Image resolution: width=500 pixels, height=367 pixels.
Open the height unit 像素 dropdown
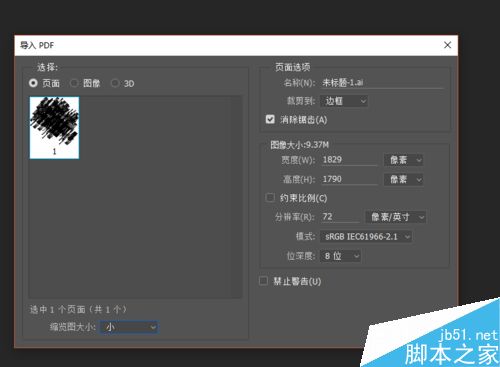click(404, 180)
